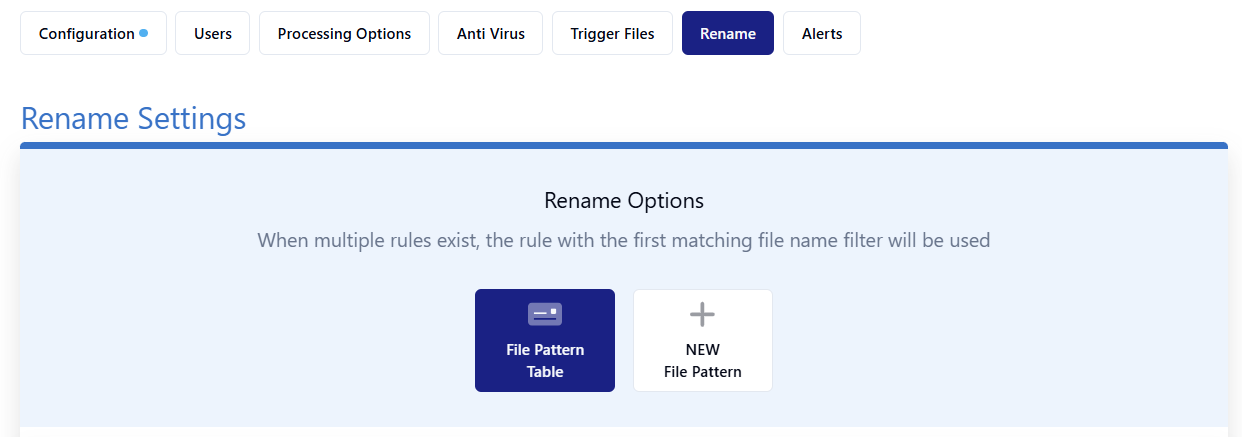Click the multiple rules description text
Viewport: 1242px width, 437px height.
pyautogui.click(x=624, y=241)
